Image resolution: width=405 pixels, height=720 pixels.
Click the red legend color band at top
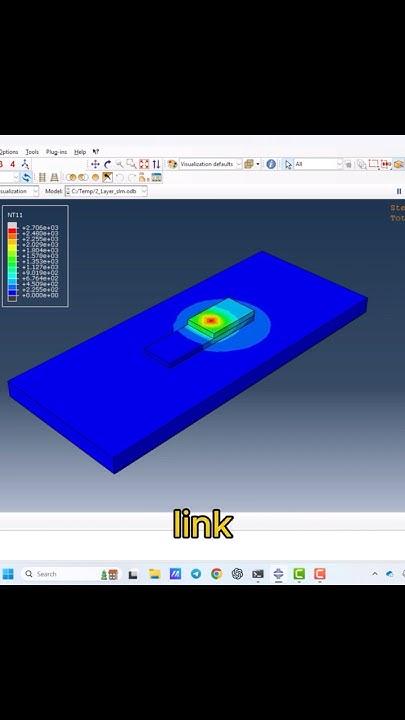pyautogui.click(x=12, y=231)
